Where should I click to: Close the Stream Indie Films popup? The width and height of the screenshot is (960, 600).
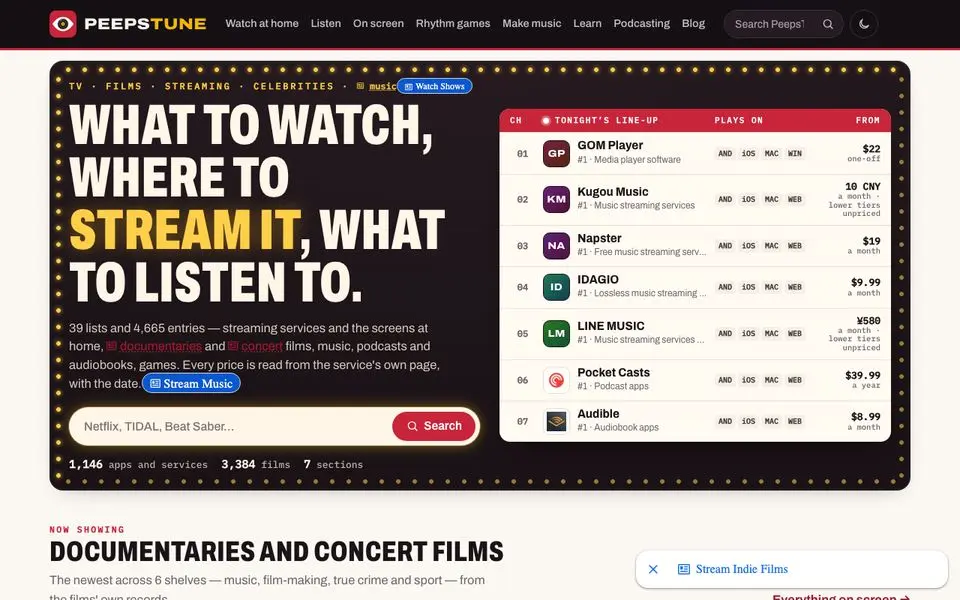coord(653,569)
